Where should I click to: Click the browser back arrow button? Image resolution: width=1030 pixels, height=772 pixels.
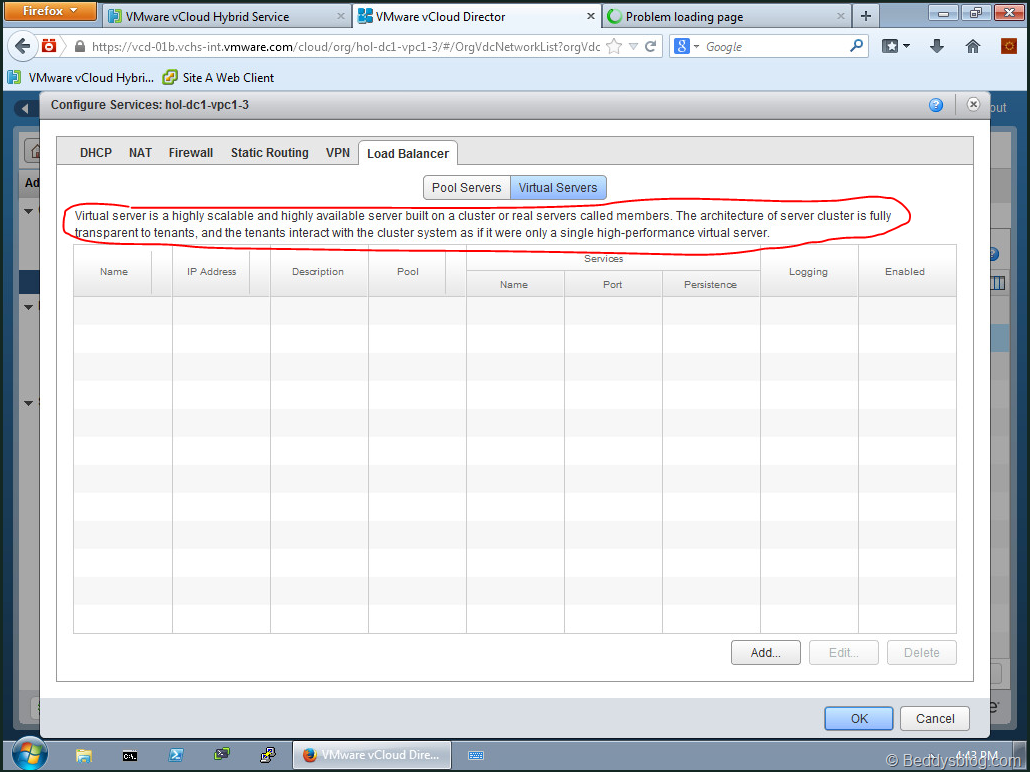pos(22,47)
